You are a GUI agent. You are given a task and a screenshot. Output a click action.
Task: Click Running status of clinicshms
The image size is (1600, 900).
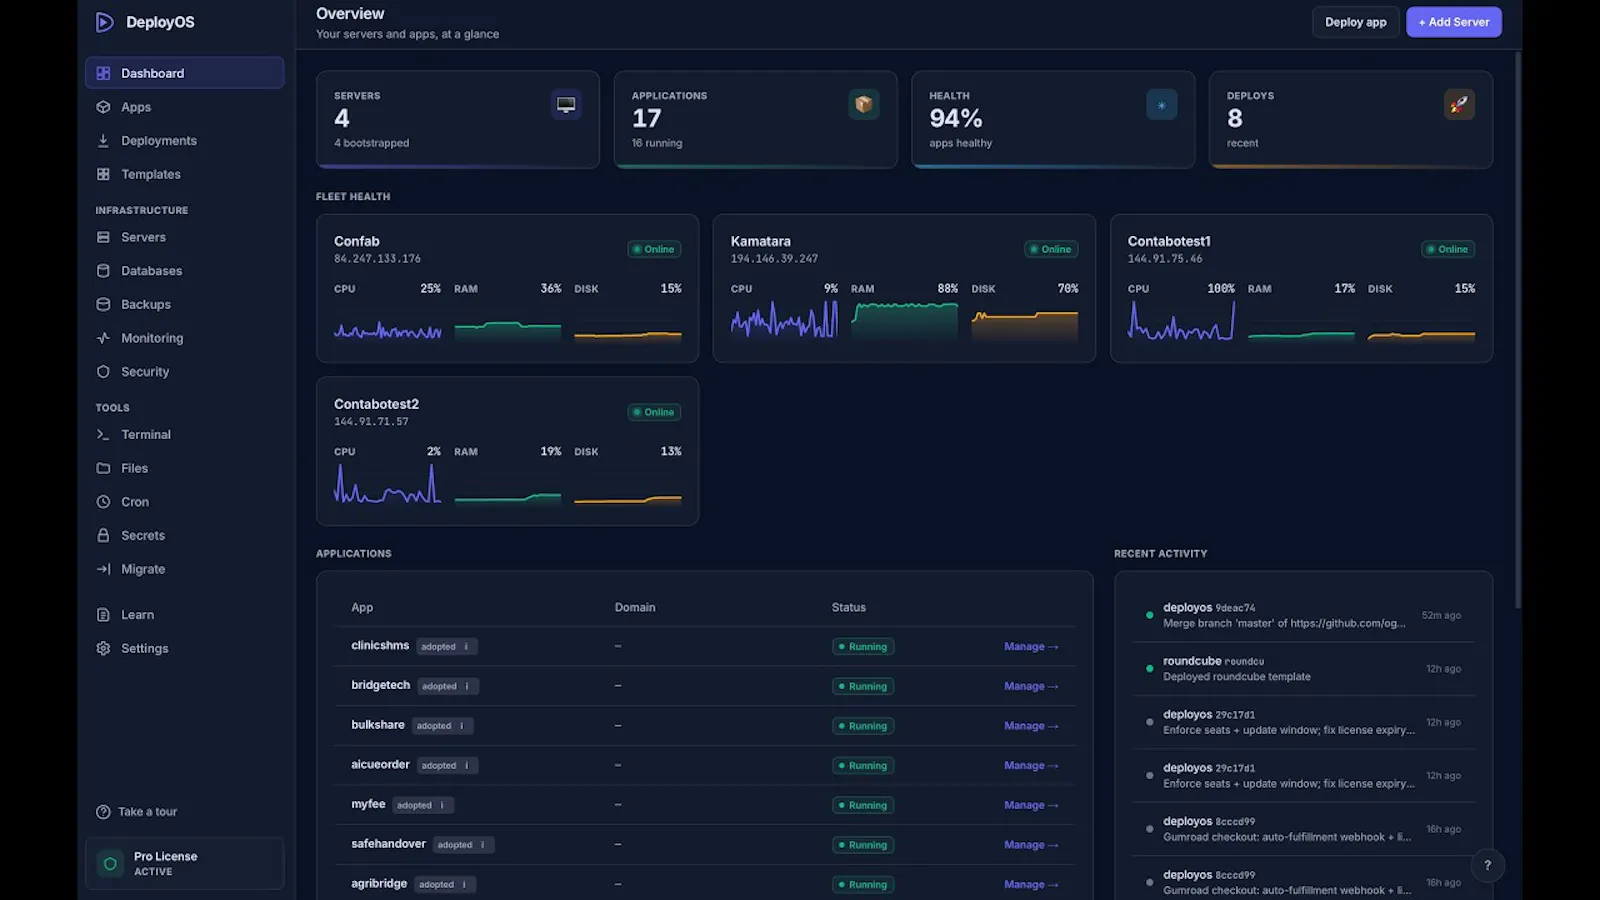(863, 647)
